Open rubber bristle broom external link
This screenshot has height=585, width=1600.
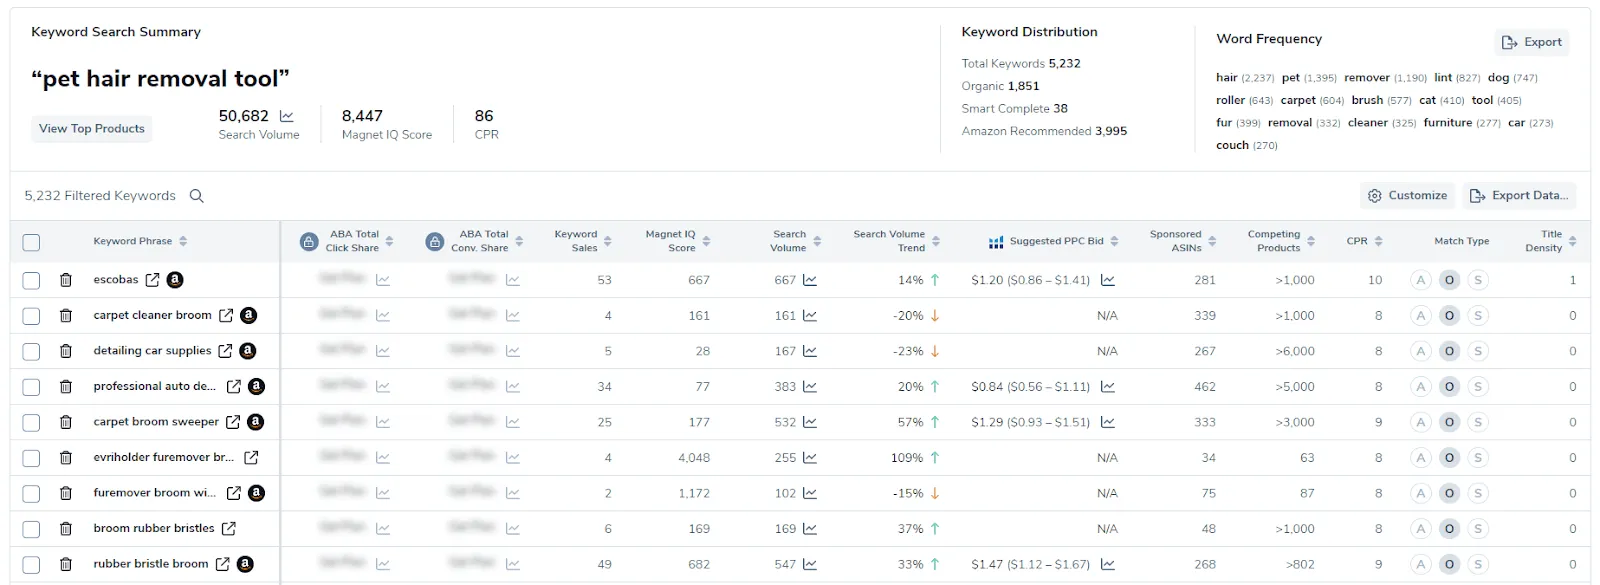point(223,564)
